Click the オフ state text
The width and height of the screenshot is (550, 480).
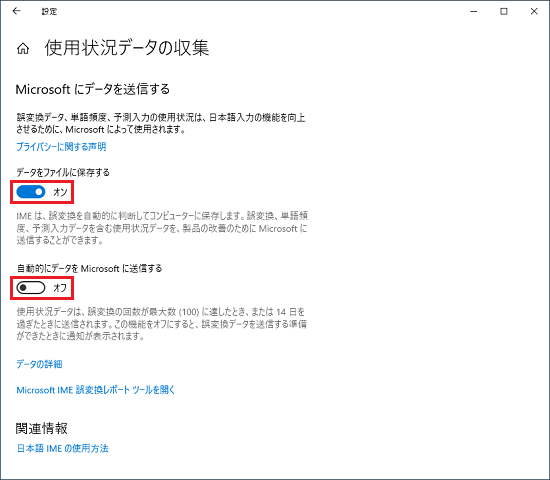tap(60, 288)
